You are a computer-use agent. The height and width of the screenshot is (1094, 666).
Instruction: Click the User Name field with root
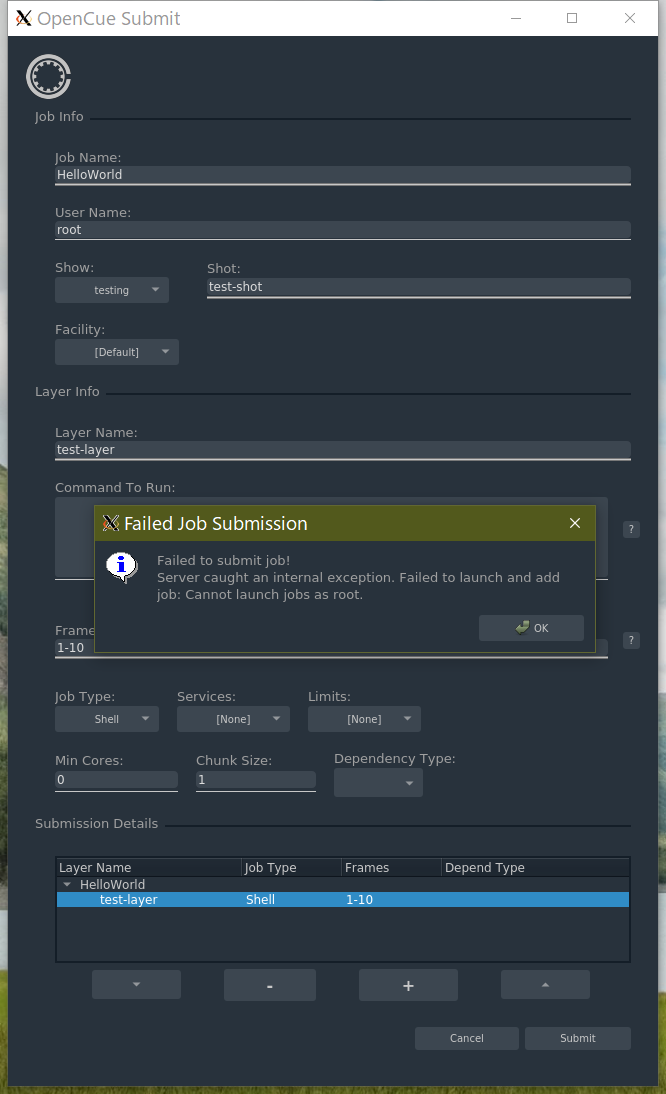coord(342,230)
